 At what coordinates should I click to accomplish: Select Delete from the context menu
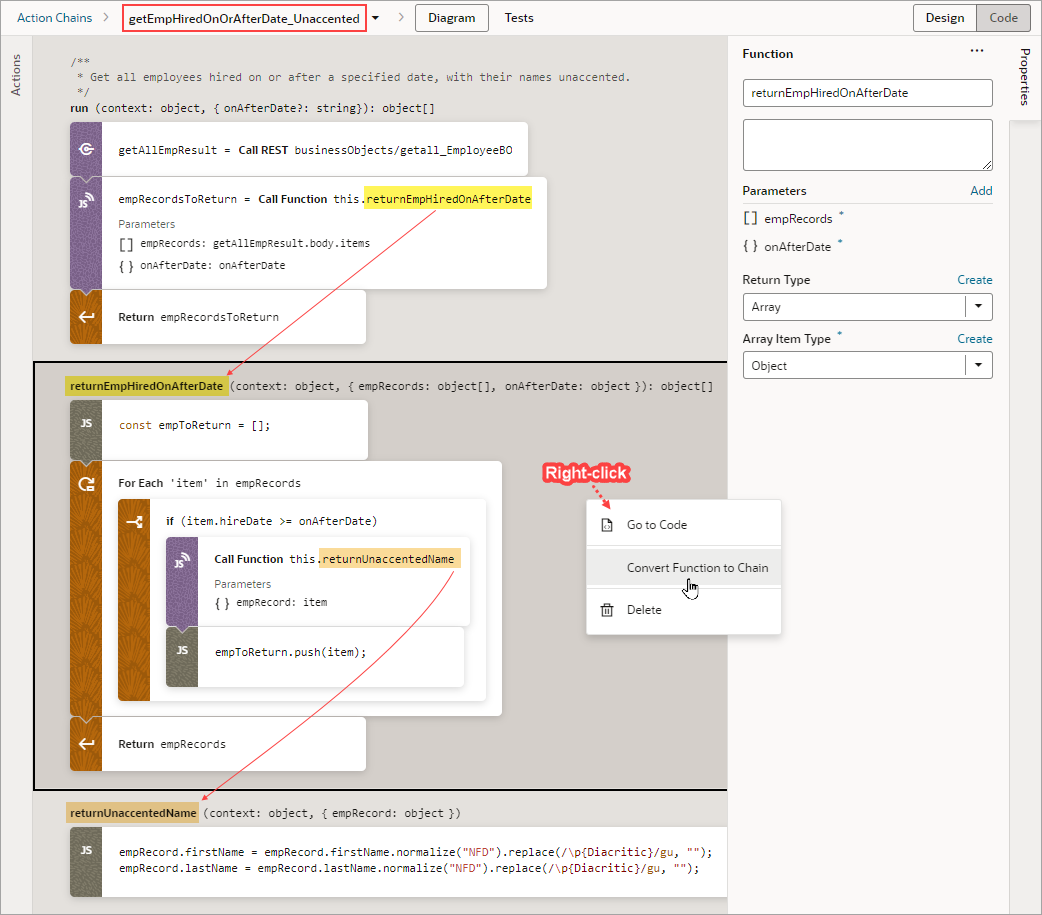coord(683,610)
